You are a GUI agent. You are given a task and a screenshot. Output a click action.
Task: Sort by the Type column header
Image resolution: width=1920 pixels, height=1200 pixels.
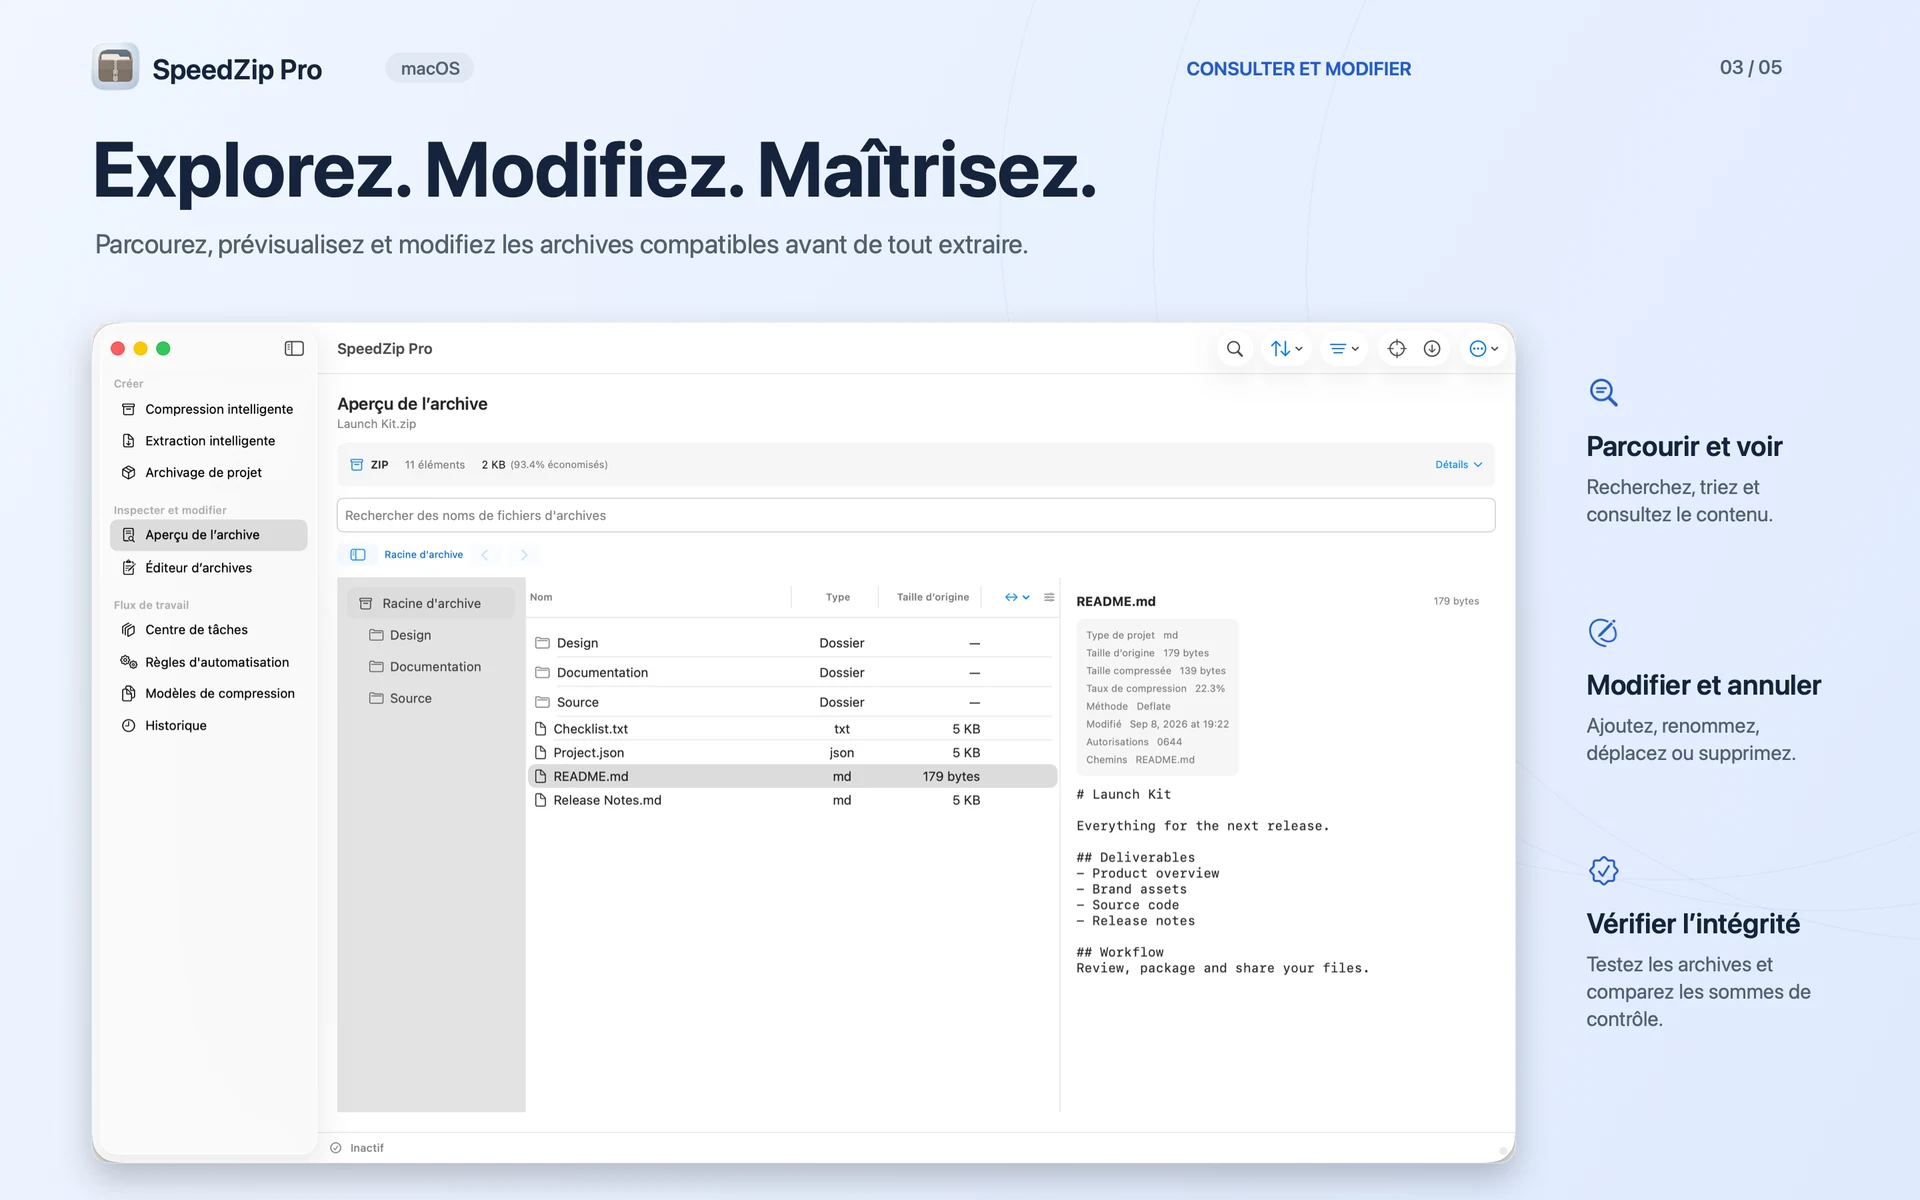point(838,598)
